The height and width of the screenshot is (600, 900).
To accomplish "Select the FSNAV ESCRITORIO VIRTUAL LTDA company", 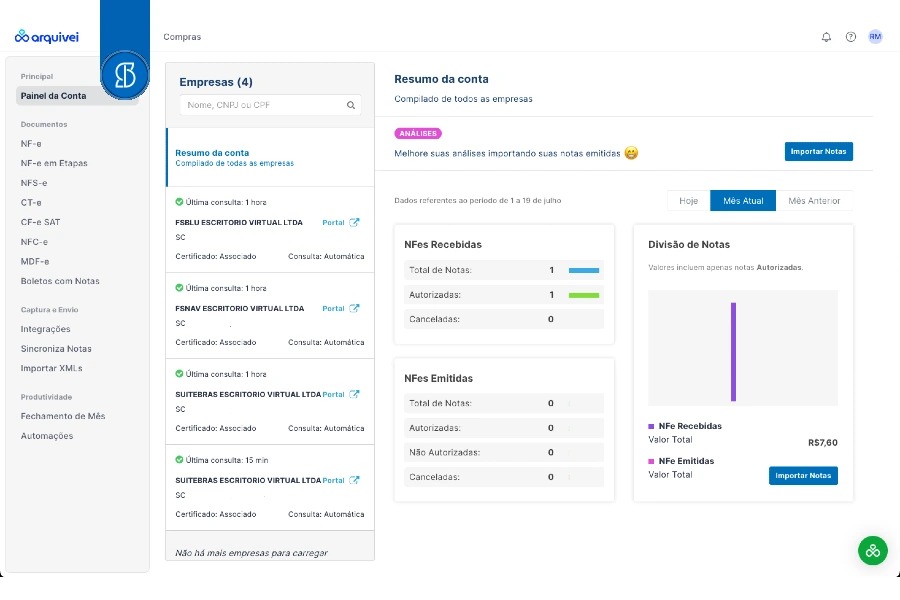I will click(x=240, y=308).
